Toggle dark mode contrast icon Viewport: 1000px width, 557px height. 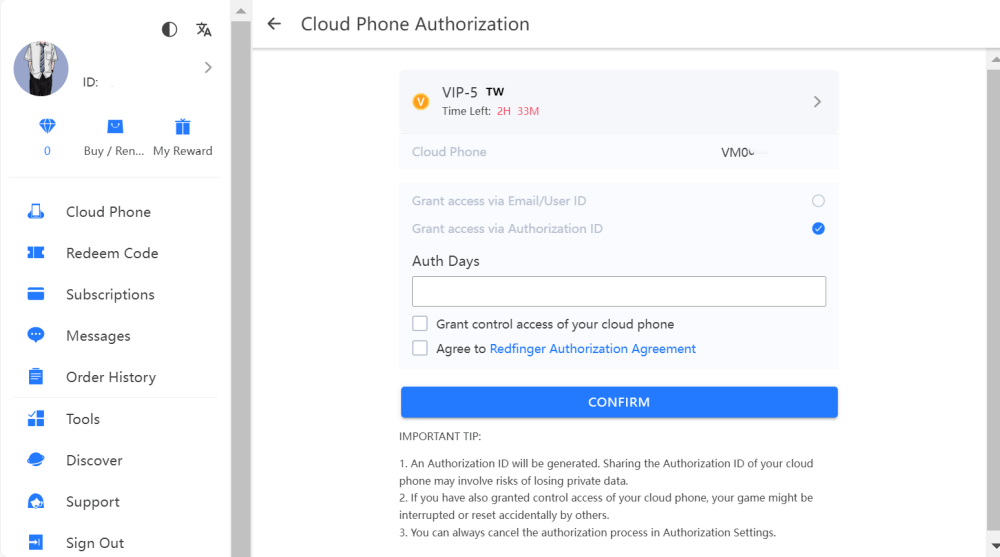point(169,29)
